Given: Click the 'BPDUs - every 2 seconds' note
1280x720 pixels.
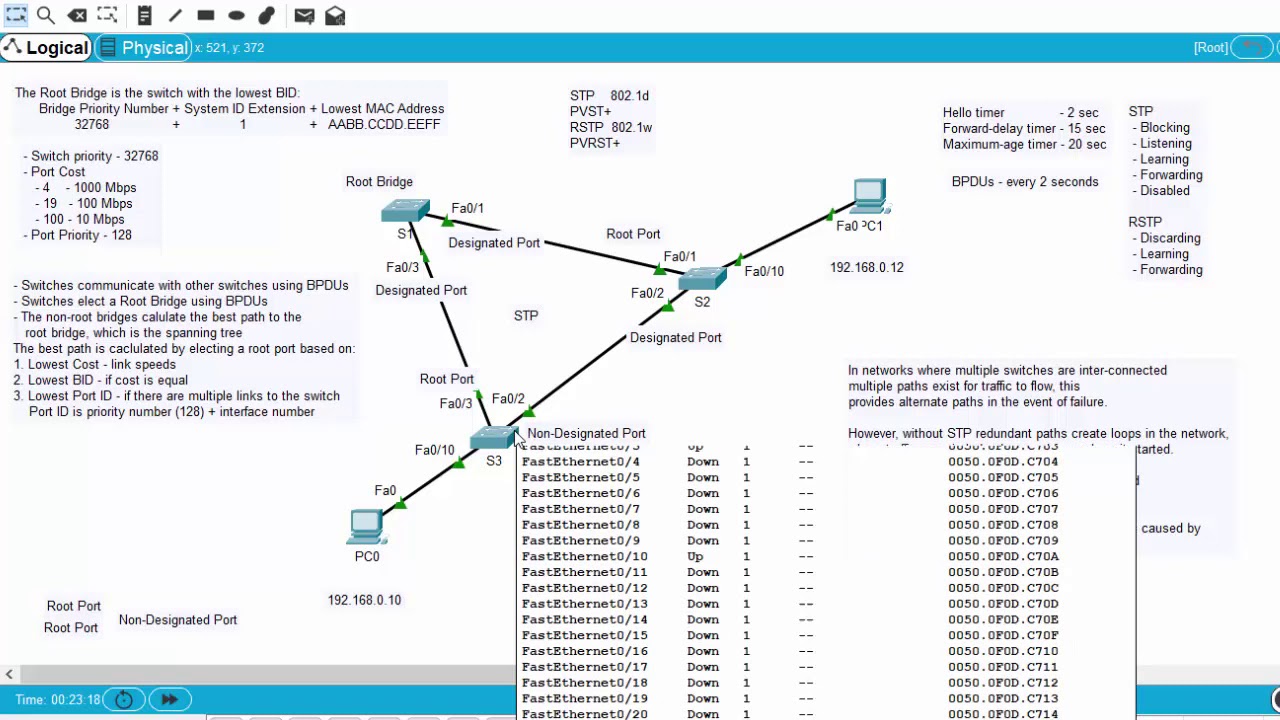Looking at the screenshot, I should tap(1025, 181).
